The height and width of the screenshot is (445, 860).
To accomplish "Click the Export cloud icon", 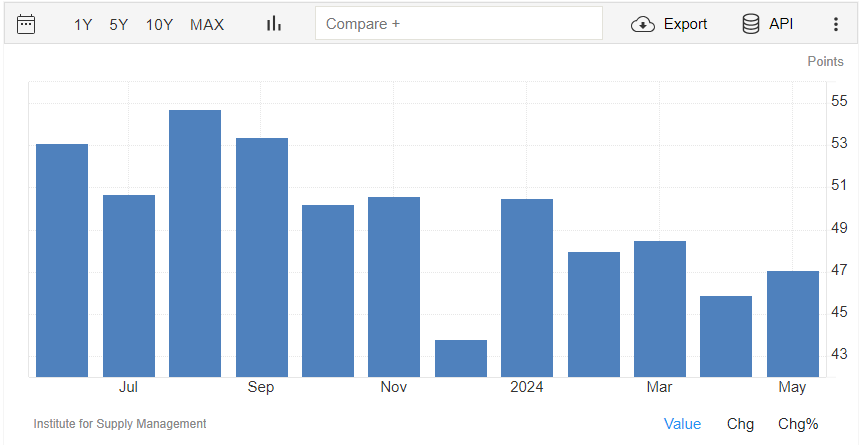I will [x=643, y=24].
